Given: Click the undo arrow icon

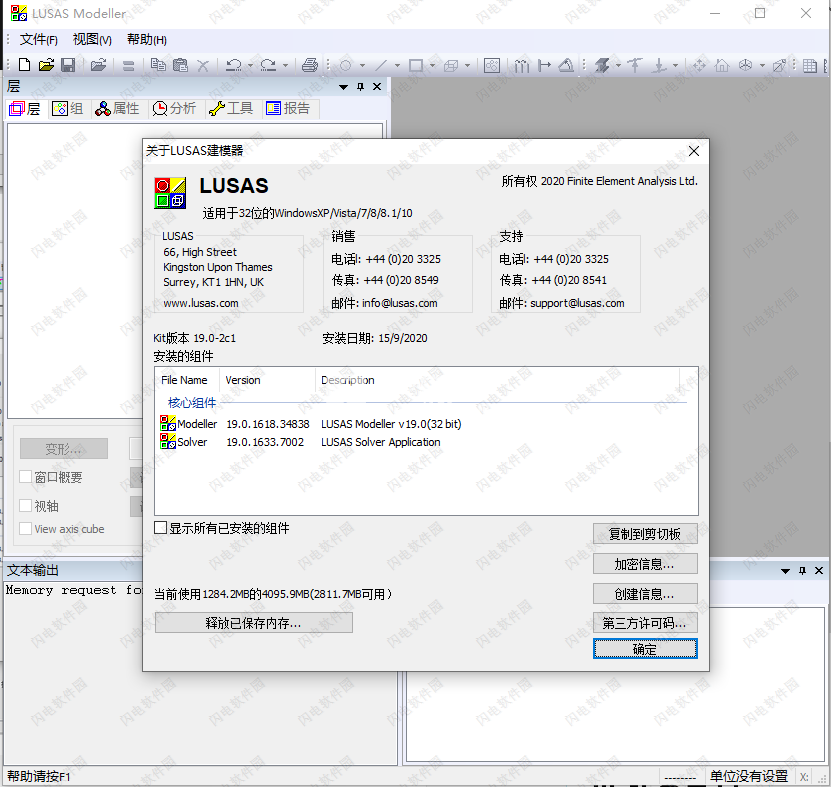Looking at the screenshot, I should tap(233, 65).
